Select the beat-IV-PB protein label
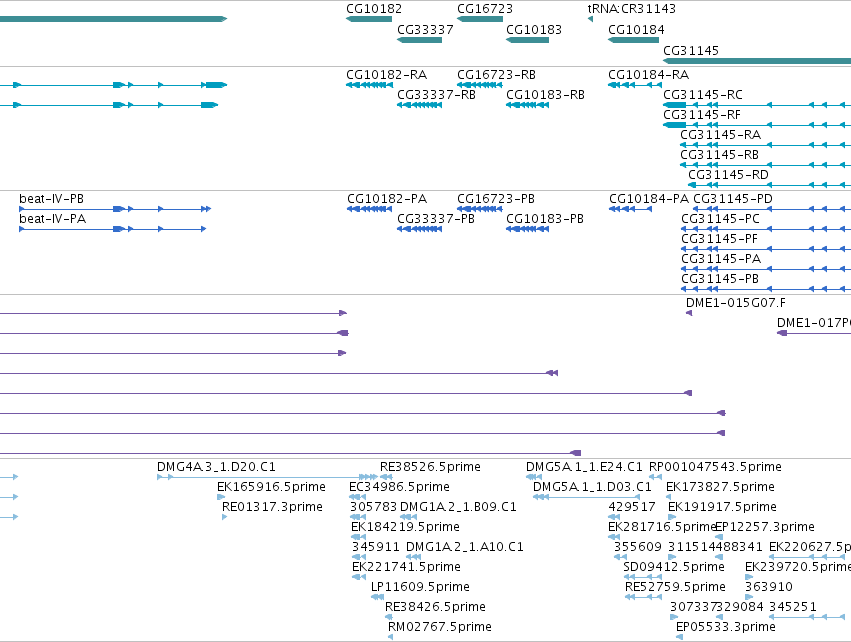Screen dimensions: 851x642 point(52,199)
